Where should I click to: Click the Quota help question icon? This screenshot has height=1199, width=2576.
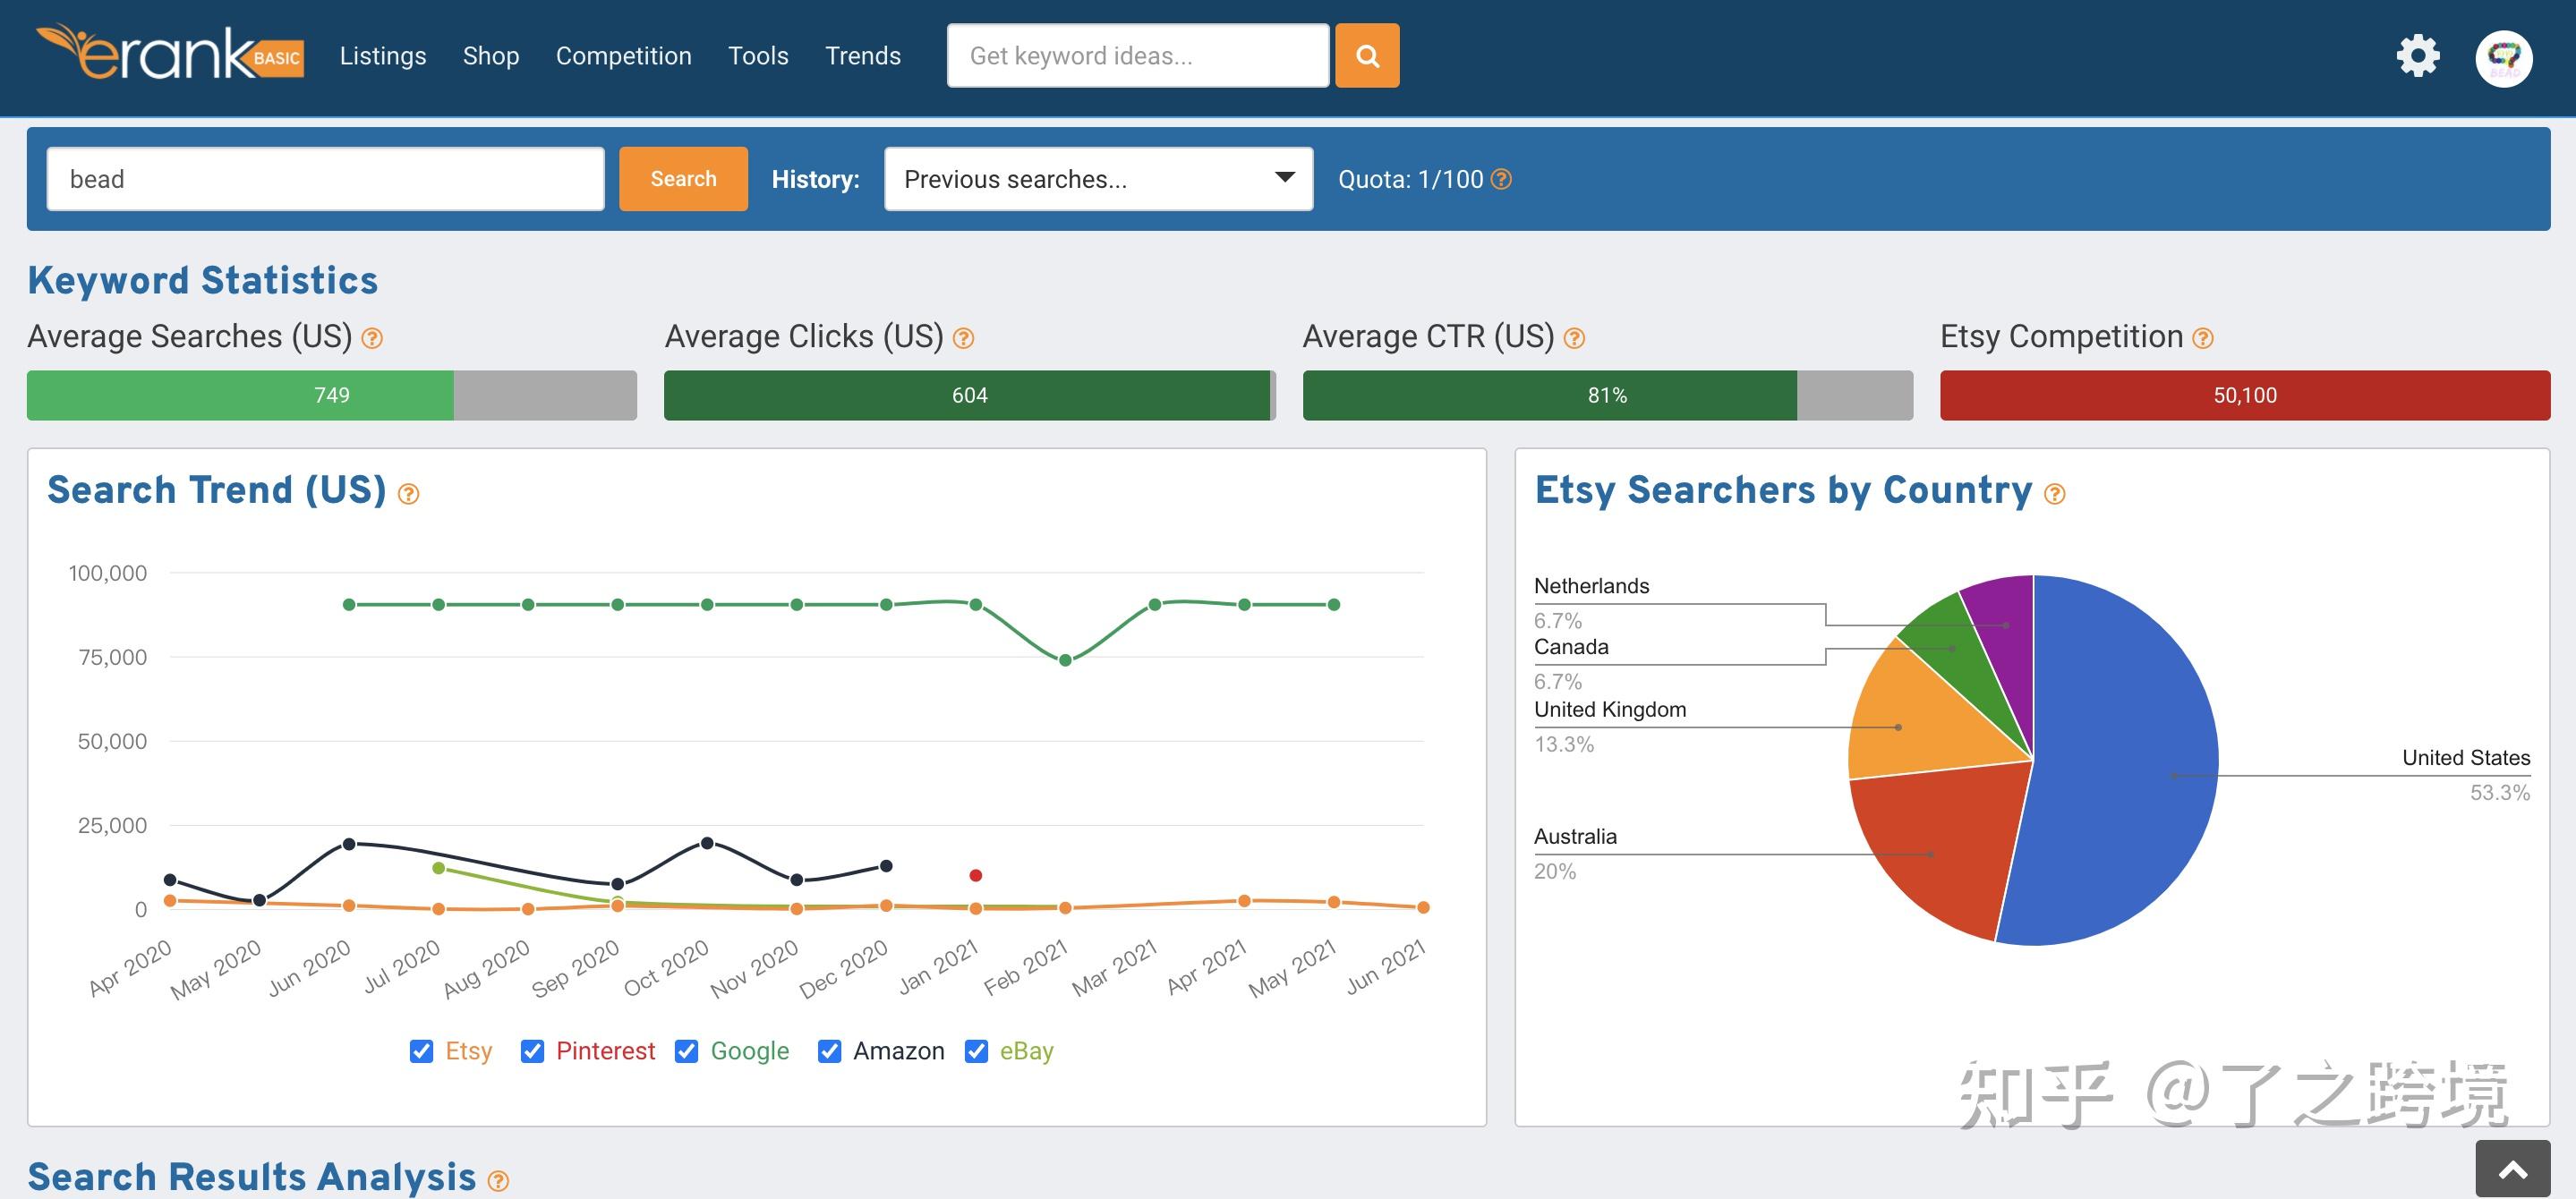[x=1501, y=179]
